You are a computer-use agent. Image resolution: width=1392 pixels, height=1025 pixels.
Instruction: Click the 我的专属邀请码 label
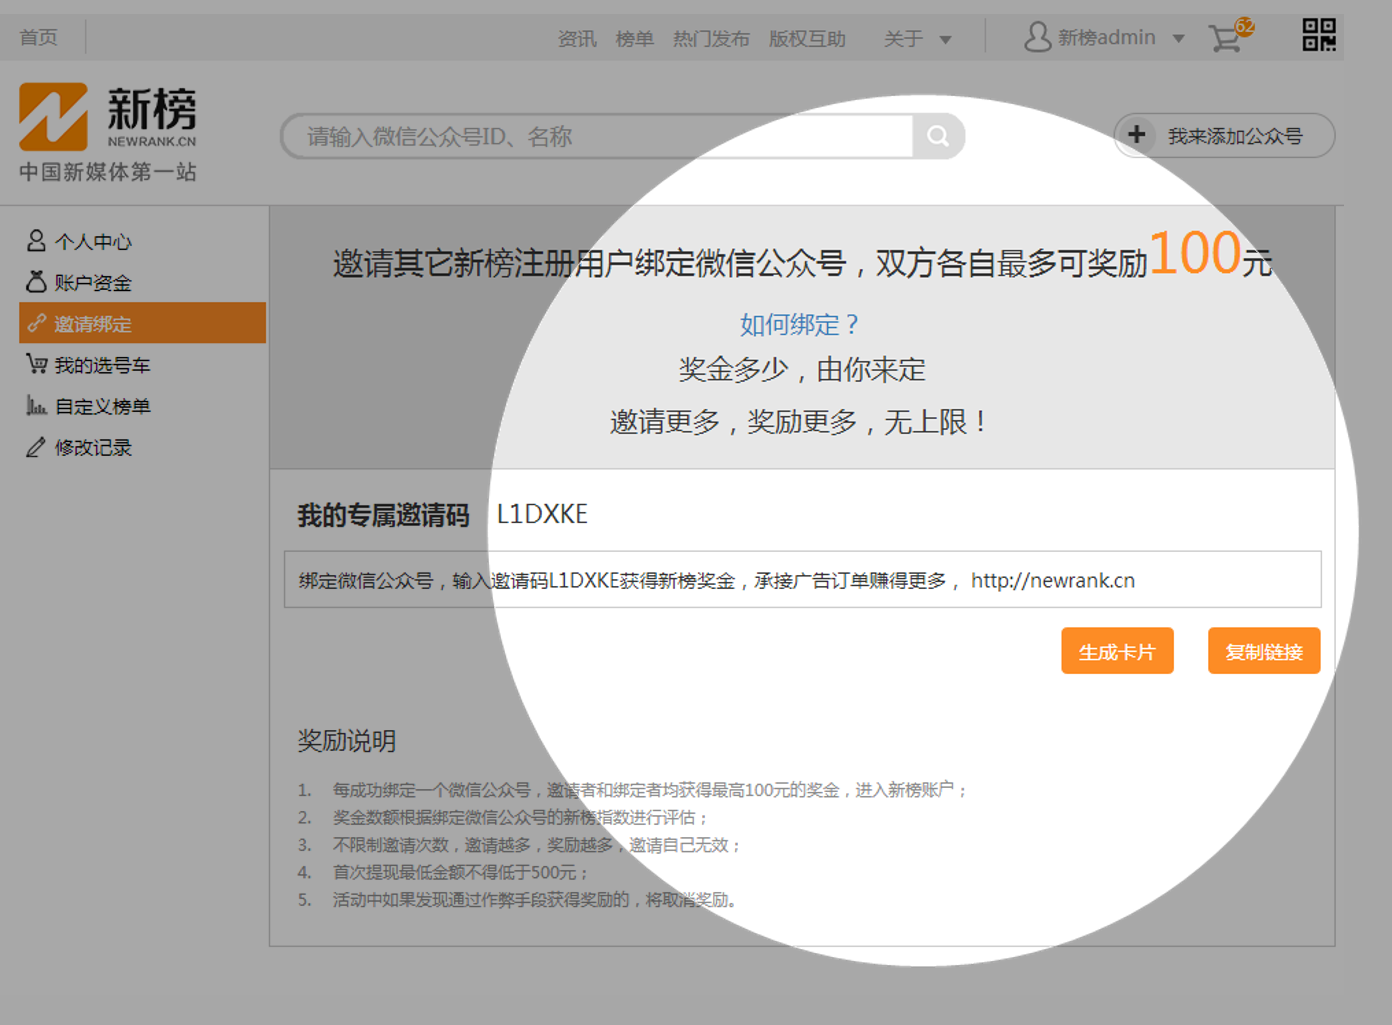[x=383, y=515]
